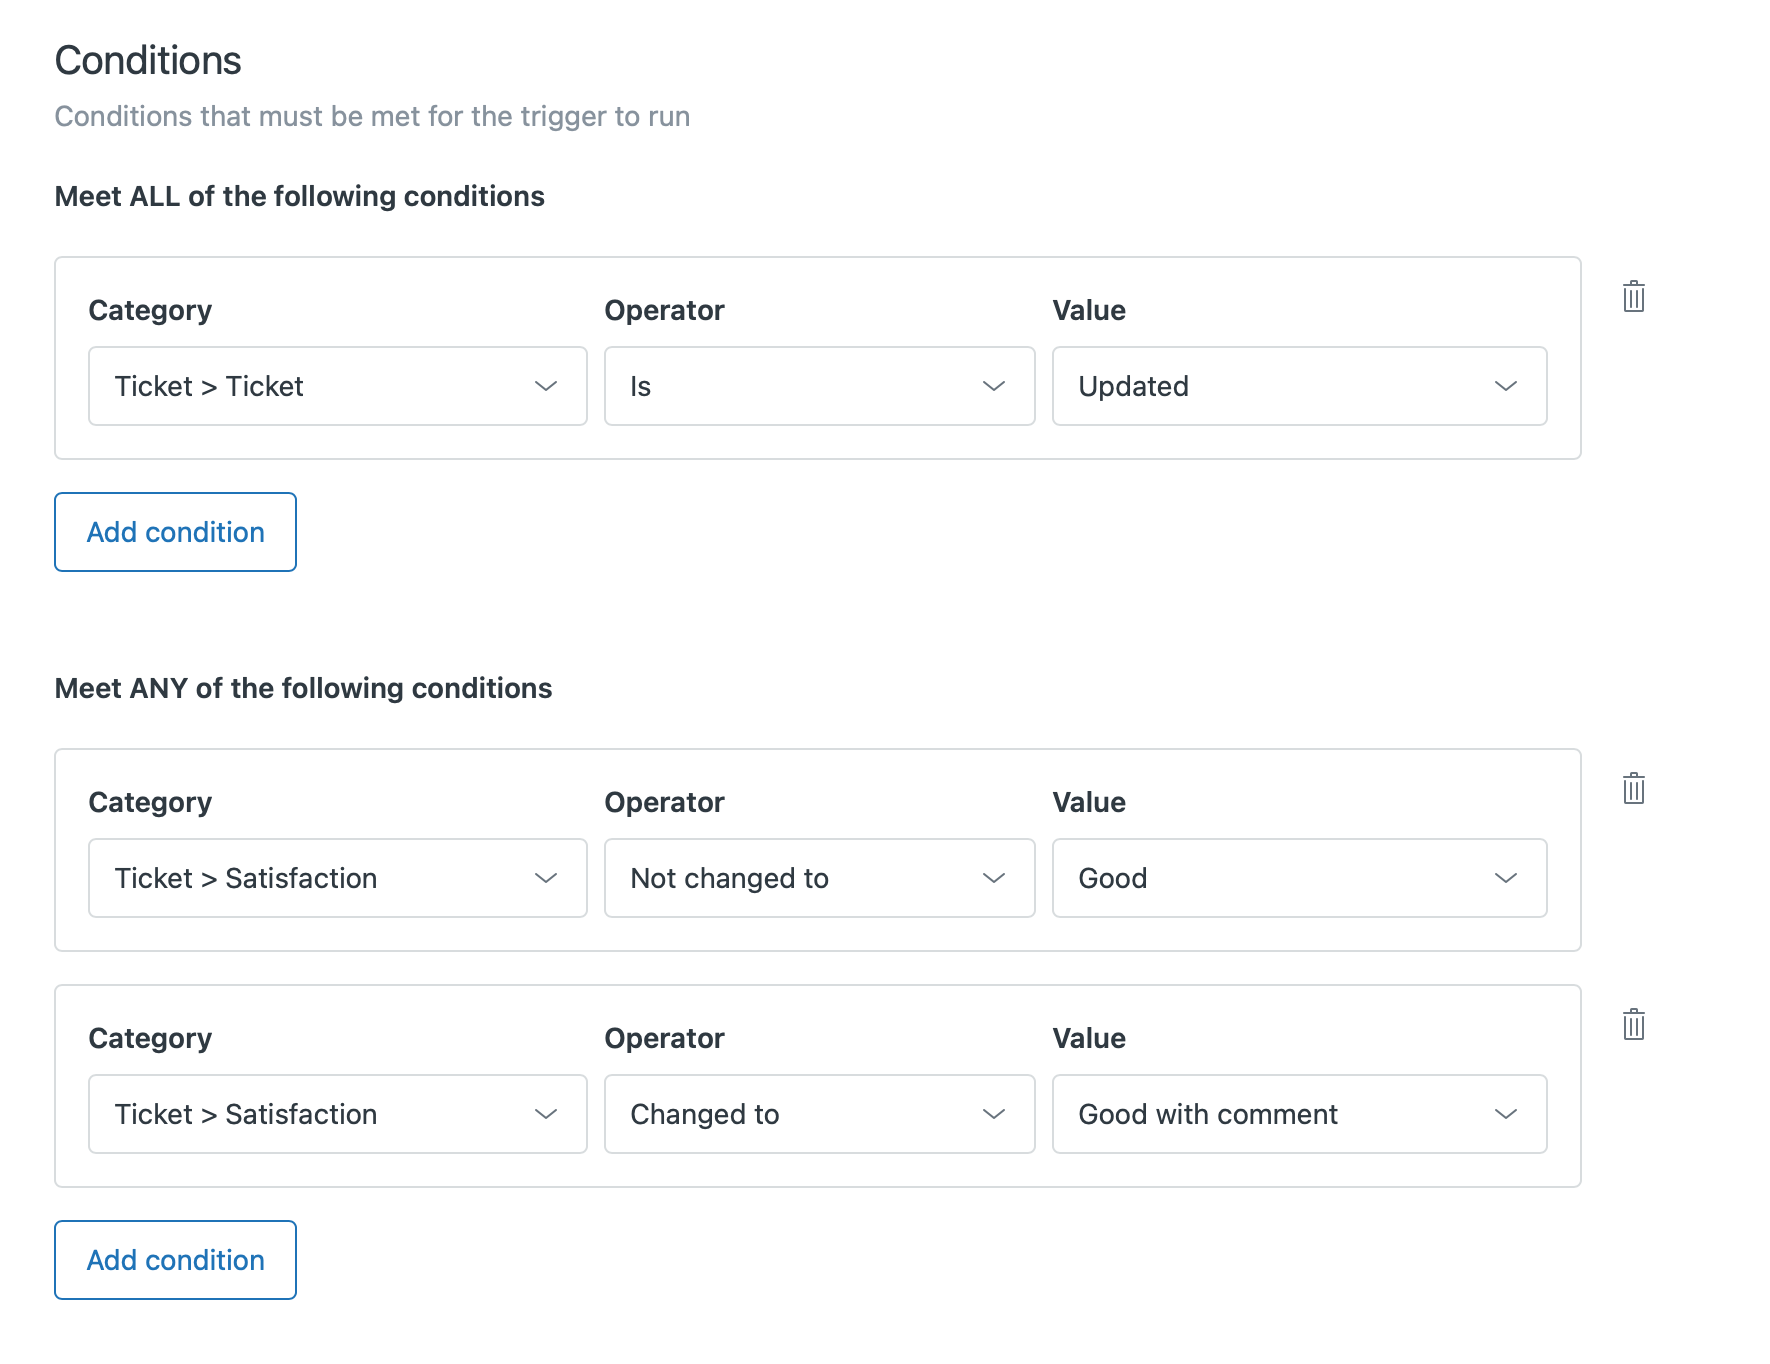
Task: Open the first Ticket > Satisfaction category selector
Action: 337,878
